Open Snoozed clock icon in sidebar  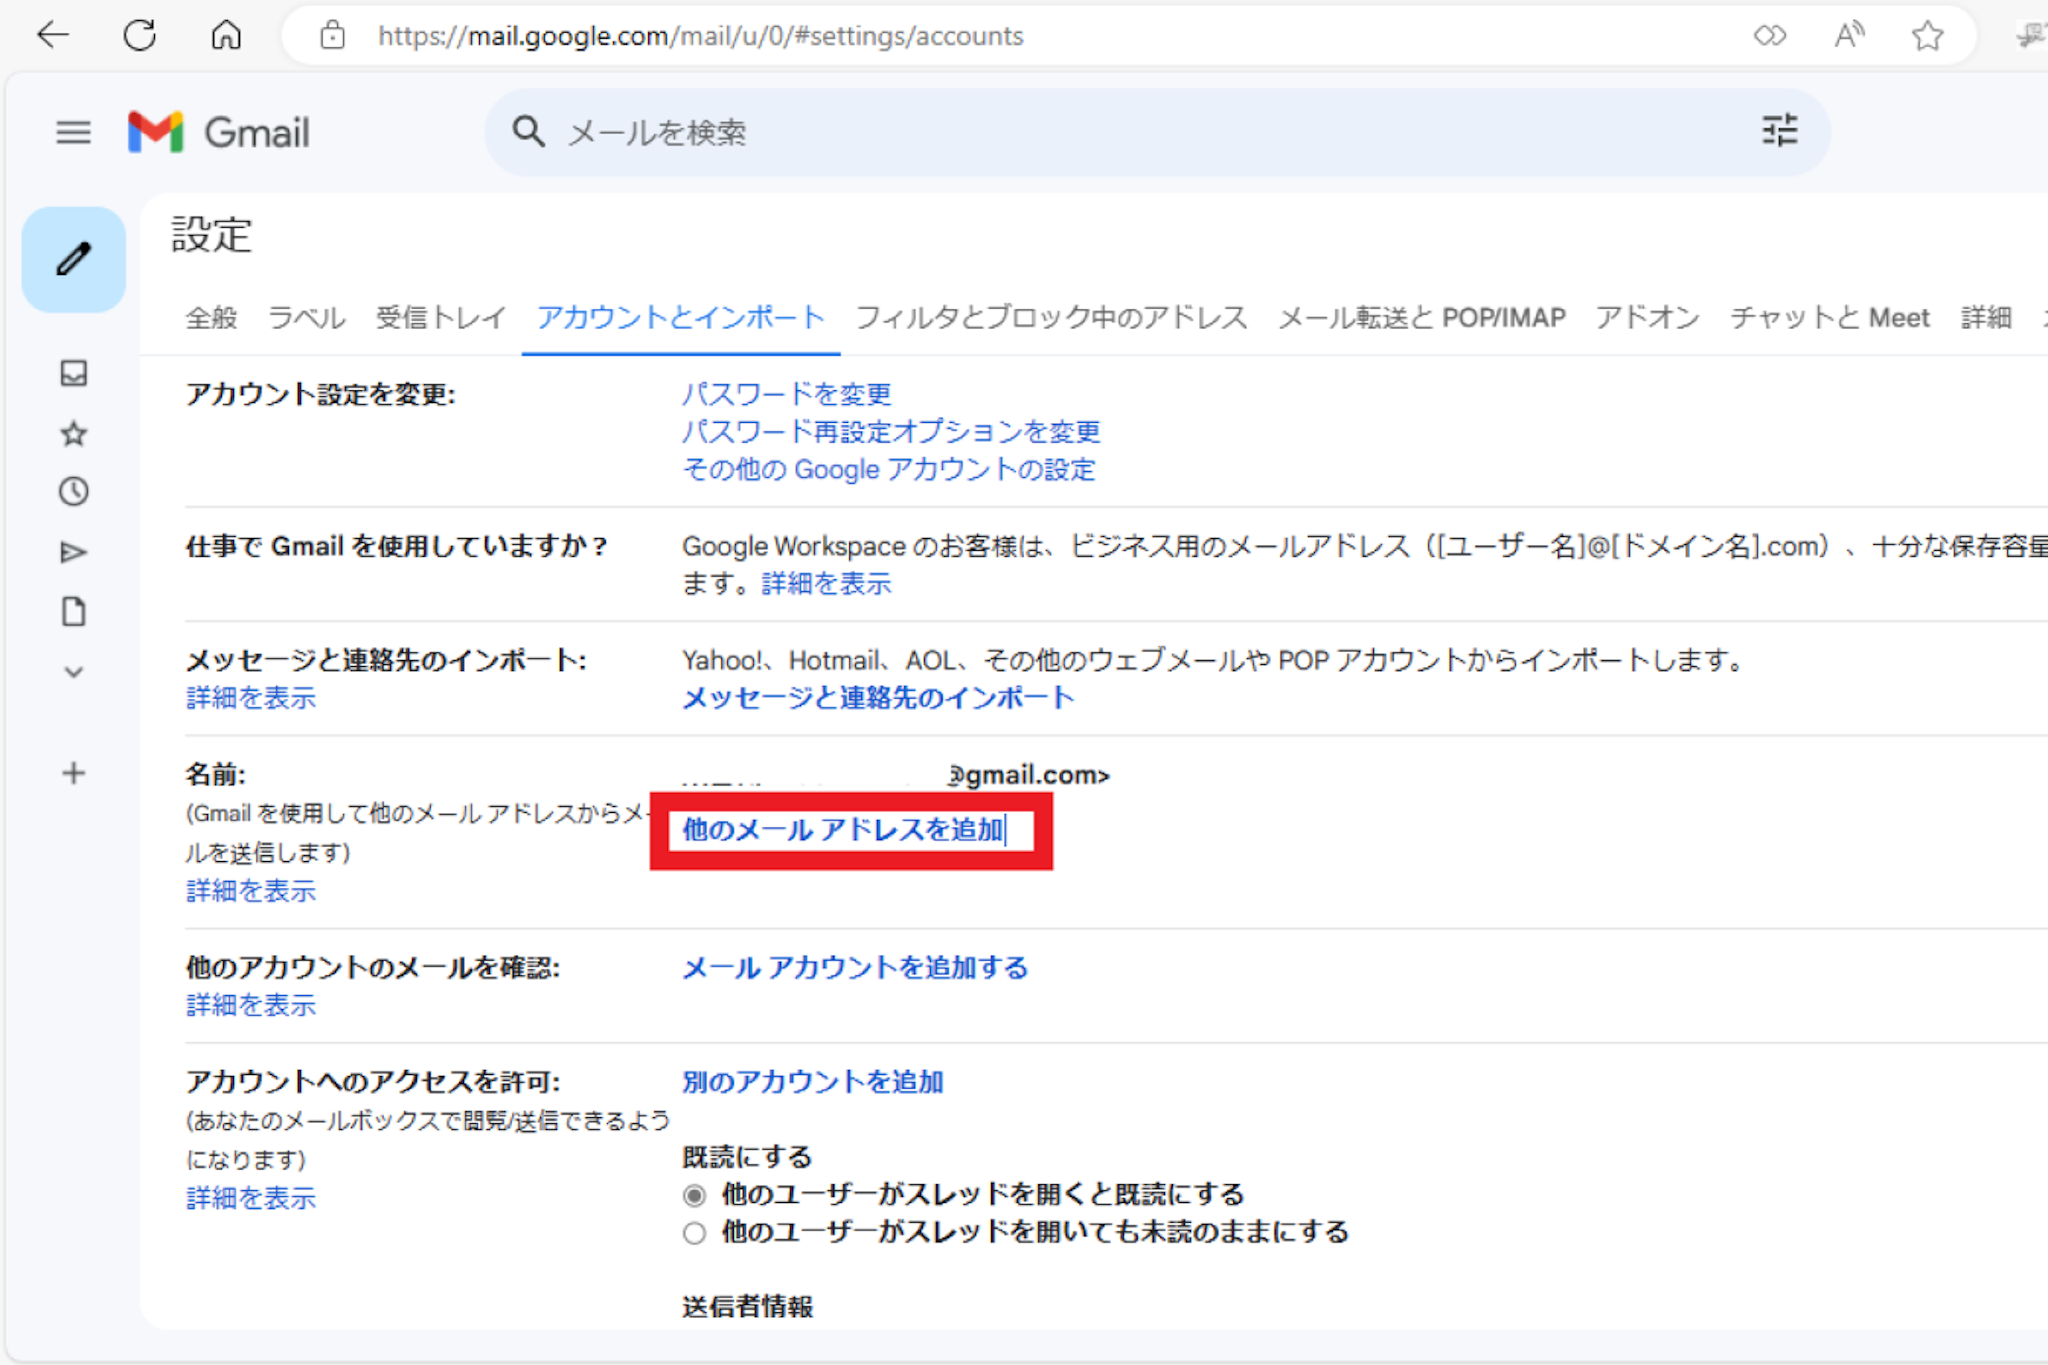tap(73, 491)
